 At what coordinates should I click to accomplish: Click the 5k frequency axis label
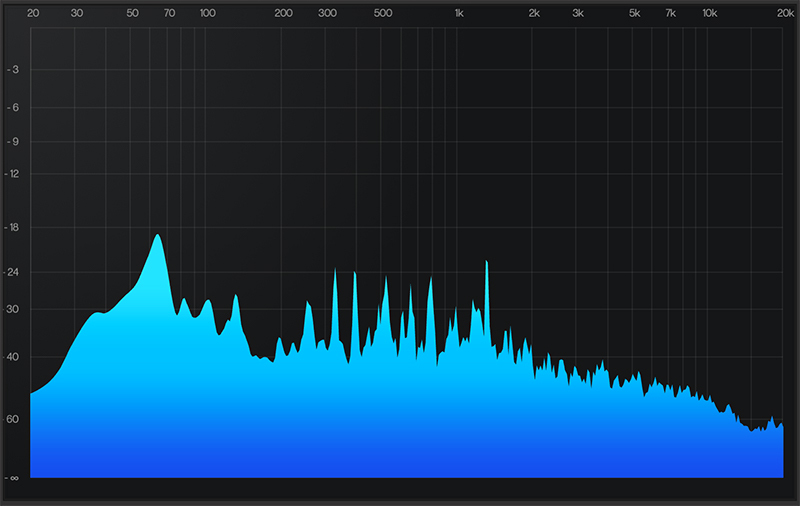click(x=634, y=14)
